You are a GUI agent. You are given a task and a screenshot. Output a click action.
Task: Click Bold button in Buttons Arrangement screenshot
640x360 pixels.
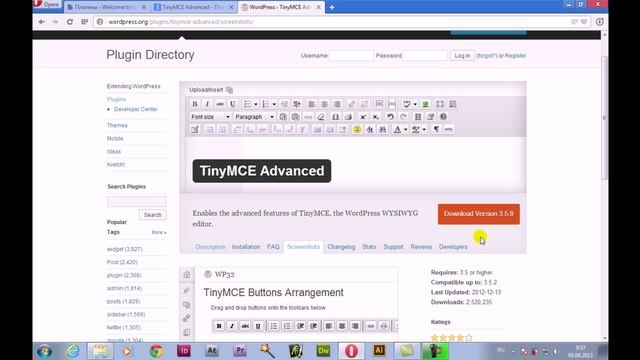[219, 326]
